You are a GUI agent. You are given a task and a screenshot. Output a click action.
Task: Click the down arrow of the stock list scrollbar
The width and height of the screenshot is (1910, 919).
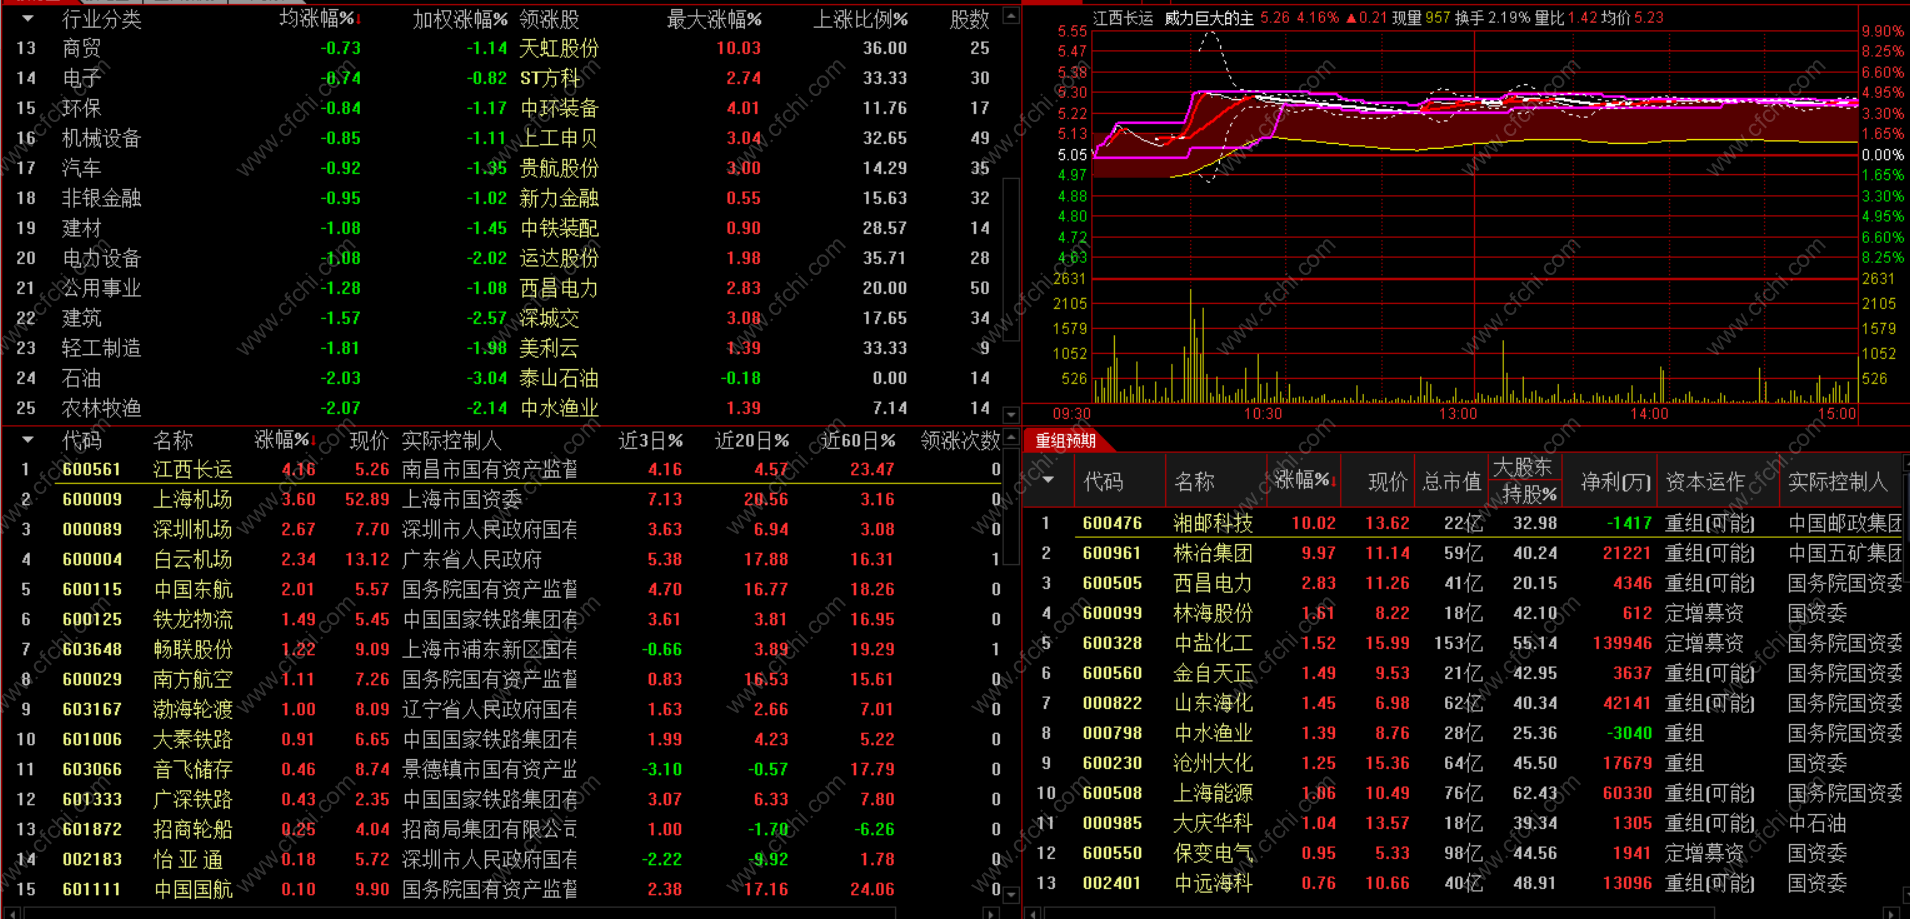coord(1011,894)
